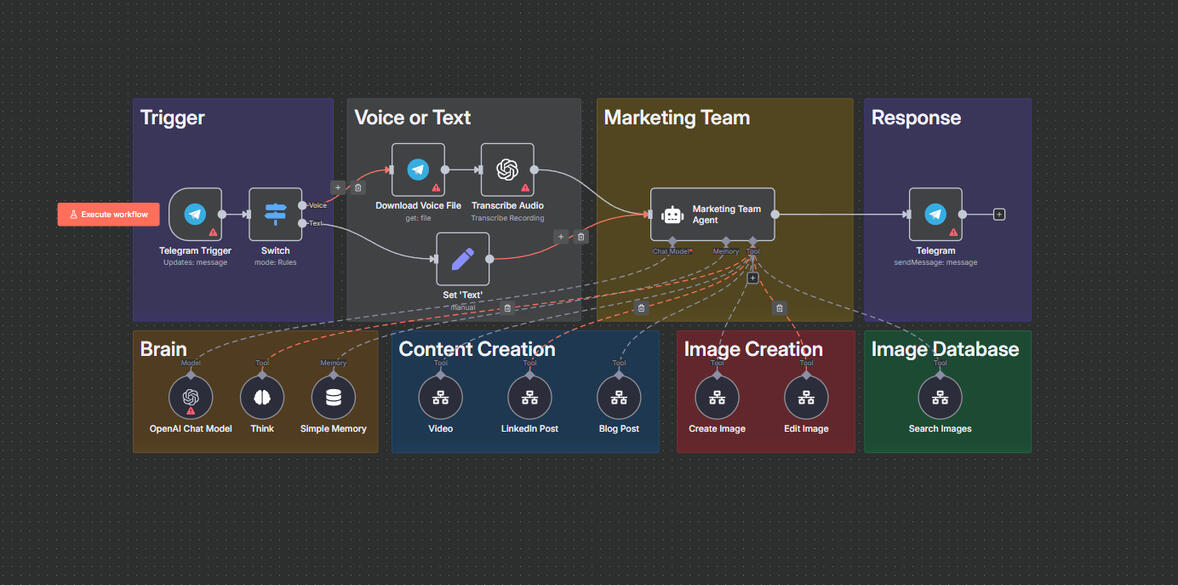Viewport: 1178px width, 585px height.
Task: Open the Transcribe Audio OpenAI node
Action: [506, 170]
